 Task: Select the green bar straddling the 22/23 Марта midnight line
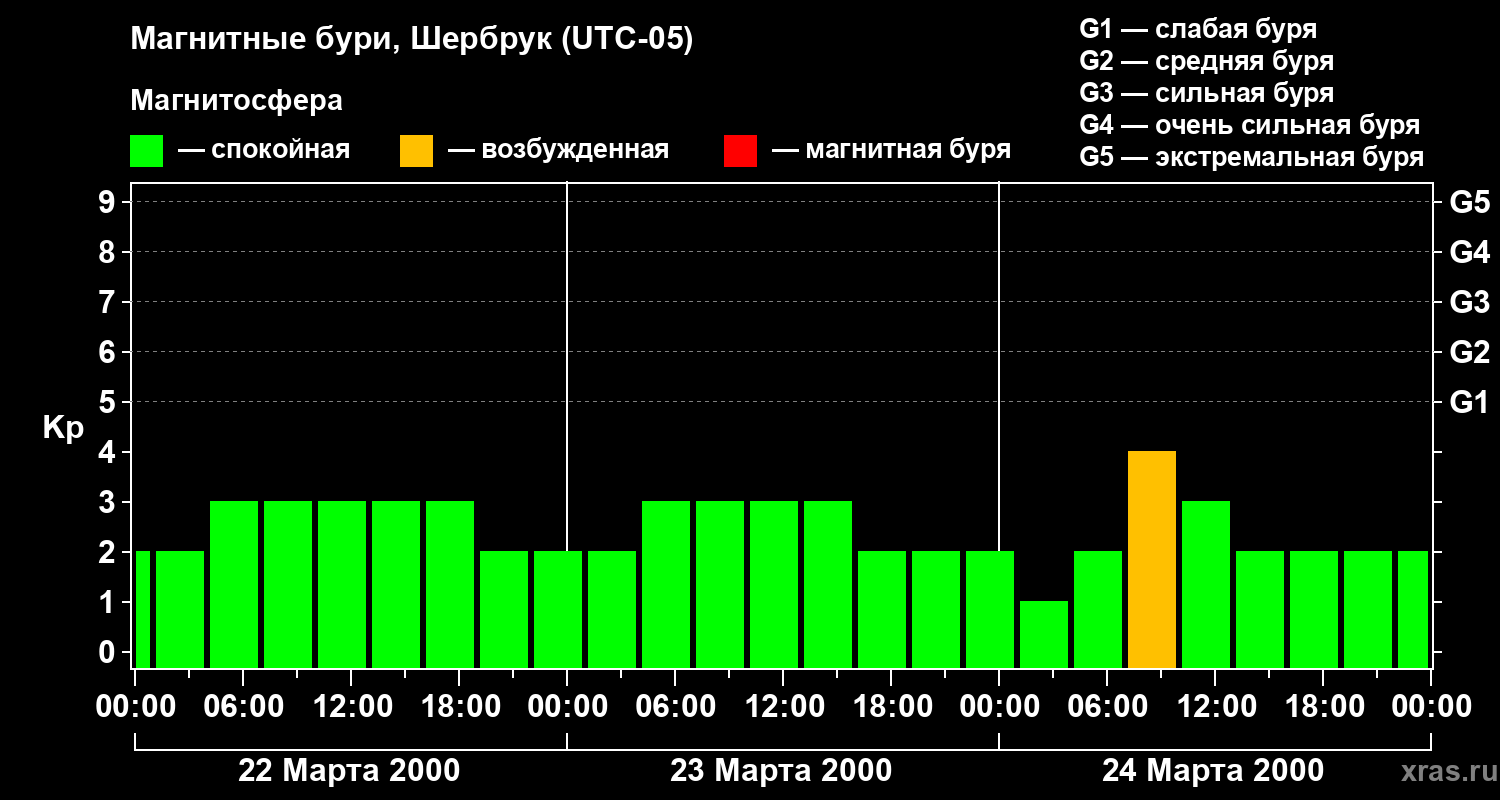[558, 610]
